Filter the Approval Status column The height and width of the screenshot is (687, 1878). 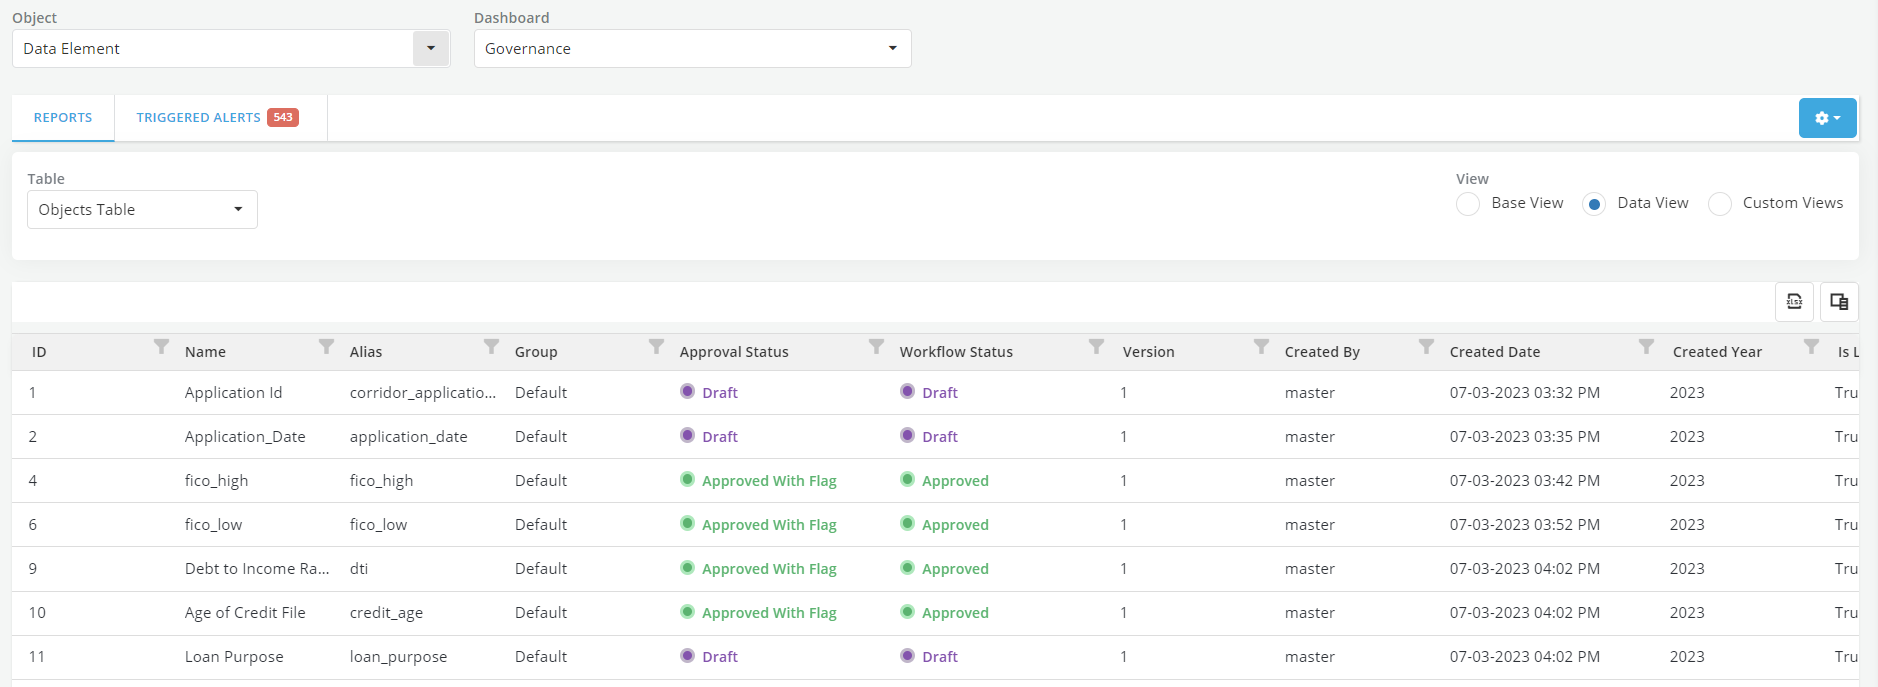coord(876,347)
